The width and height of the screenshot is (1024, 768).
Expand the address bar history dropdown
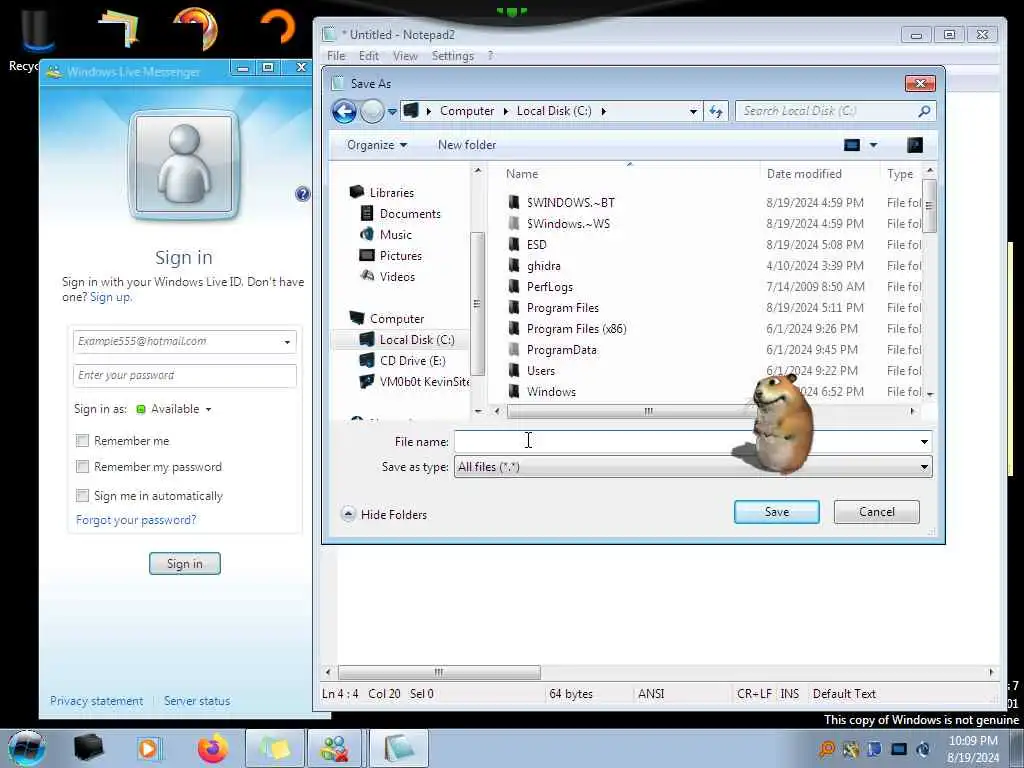pos(694,112)
